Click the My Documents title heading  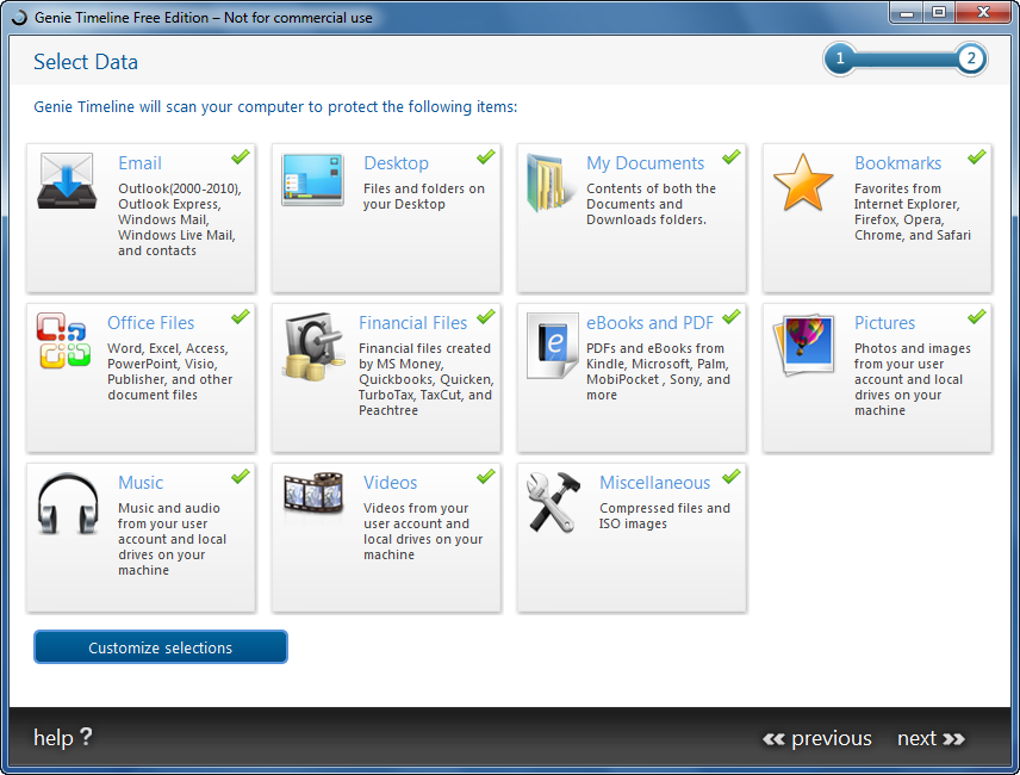tap(645, 163)
